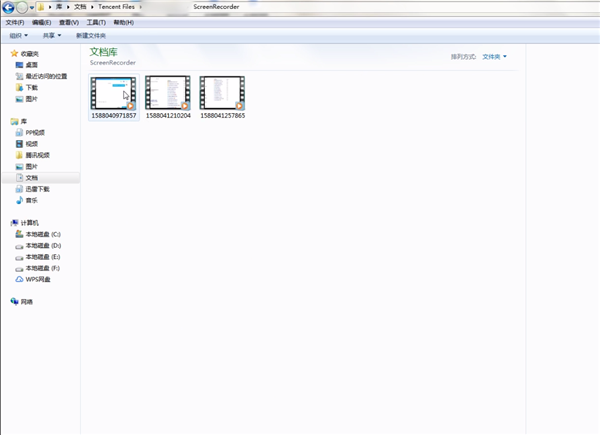This screenshot has width=600, height=435.
Task: Open the 共享 dropdown in the toolbar
Action: pyautogui.click(x=52, y=36)
